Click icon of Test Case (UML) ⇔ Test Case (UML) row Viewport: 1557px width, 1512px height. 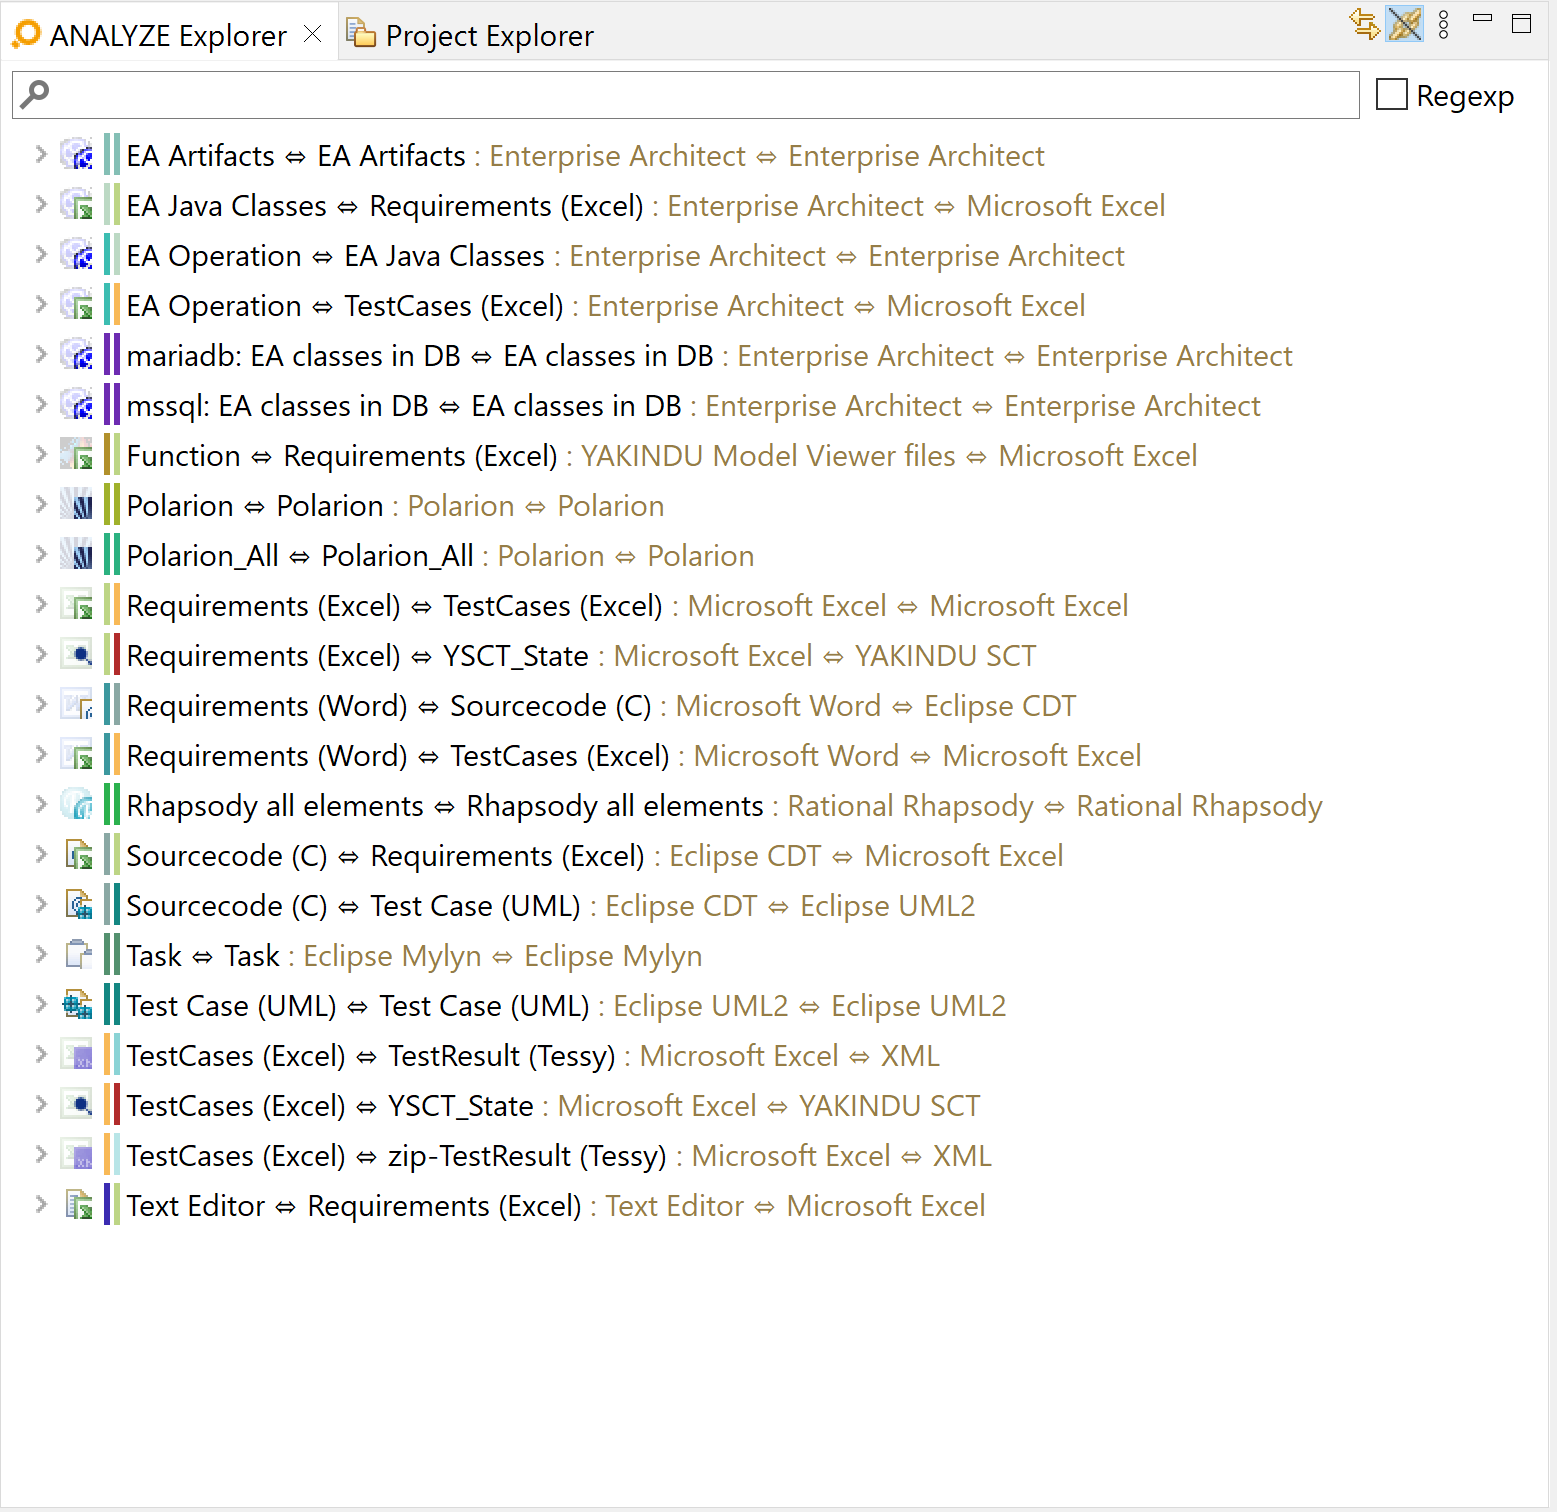point(77,1005)
